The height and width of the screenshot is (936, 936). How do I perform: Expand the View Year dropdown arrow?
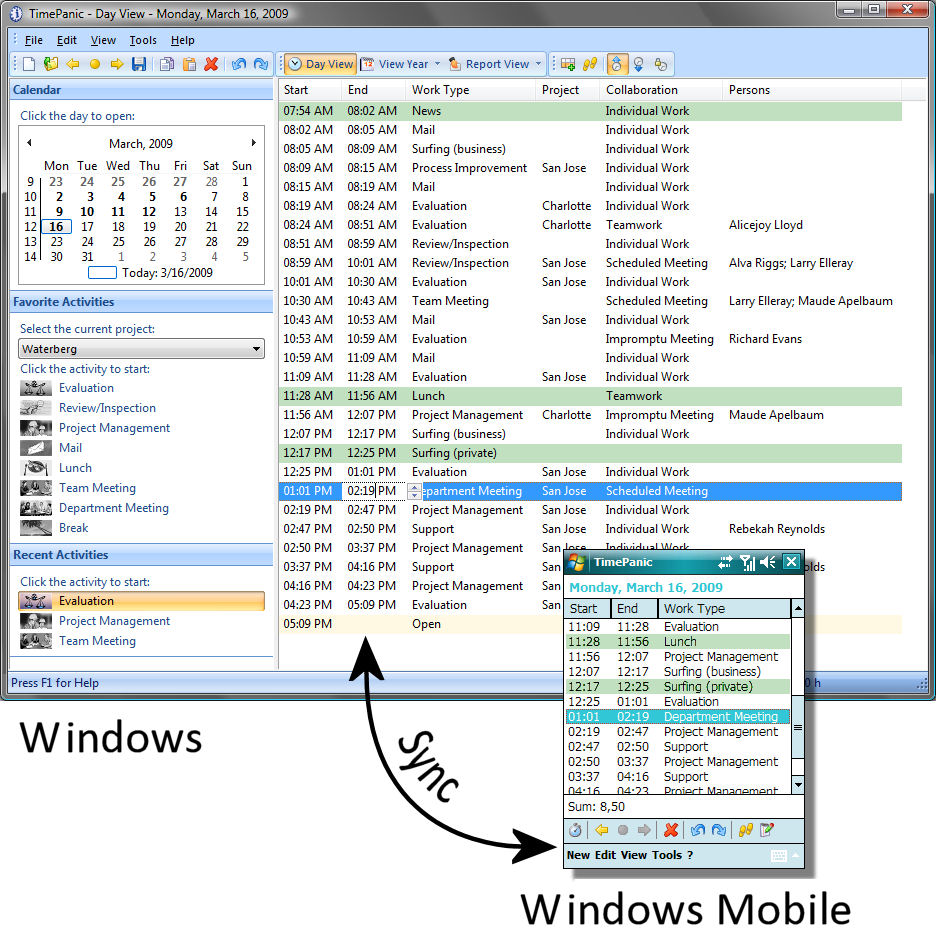point(437,64)
